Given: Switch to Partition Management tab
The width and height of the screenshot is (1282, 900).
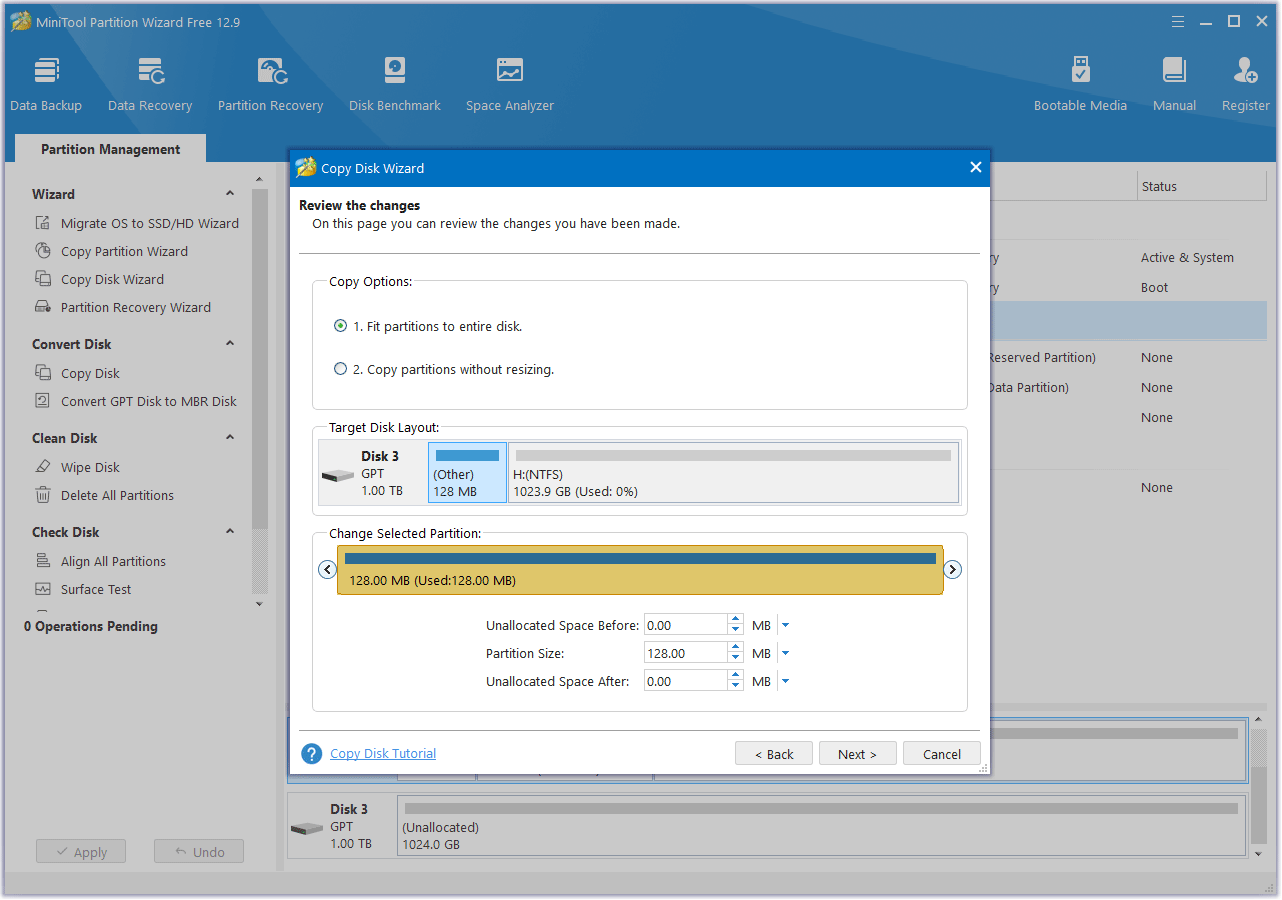Looking at the screenshot, I should coord(110,149).
